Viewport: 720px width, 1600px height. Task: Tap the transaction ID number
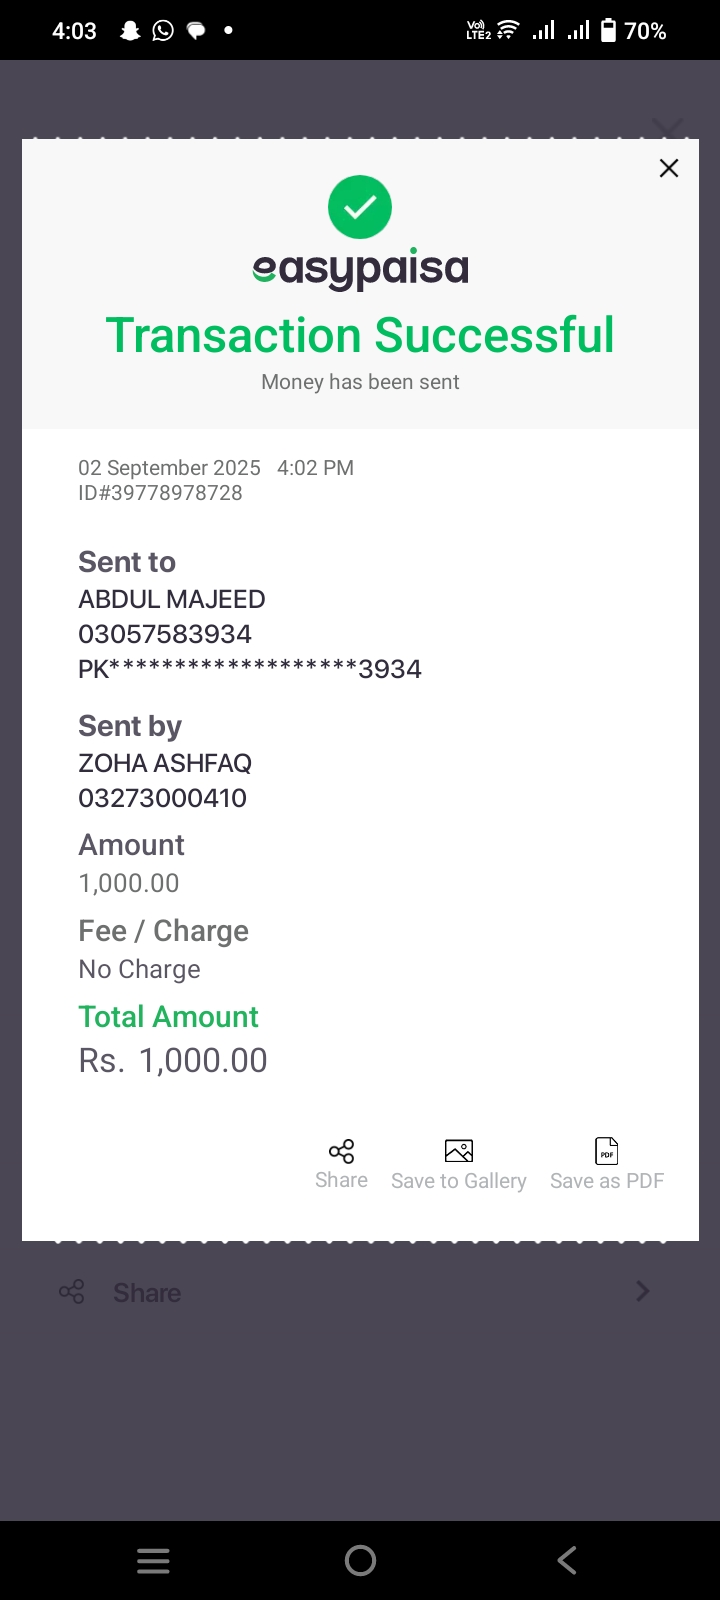pyautogui.click(x=161, y=493)
